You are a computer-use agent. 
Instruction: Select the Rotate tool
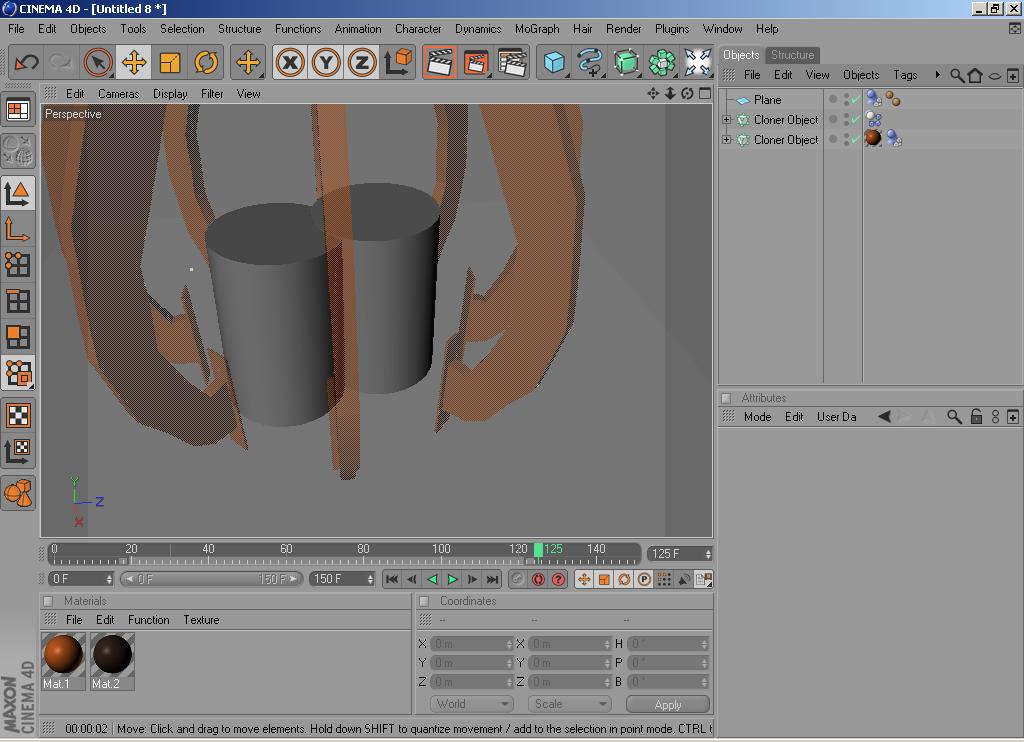pos(206,63)
